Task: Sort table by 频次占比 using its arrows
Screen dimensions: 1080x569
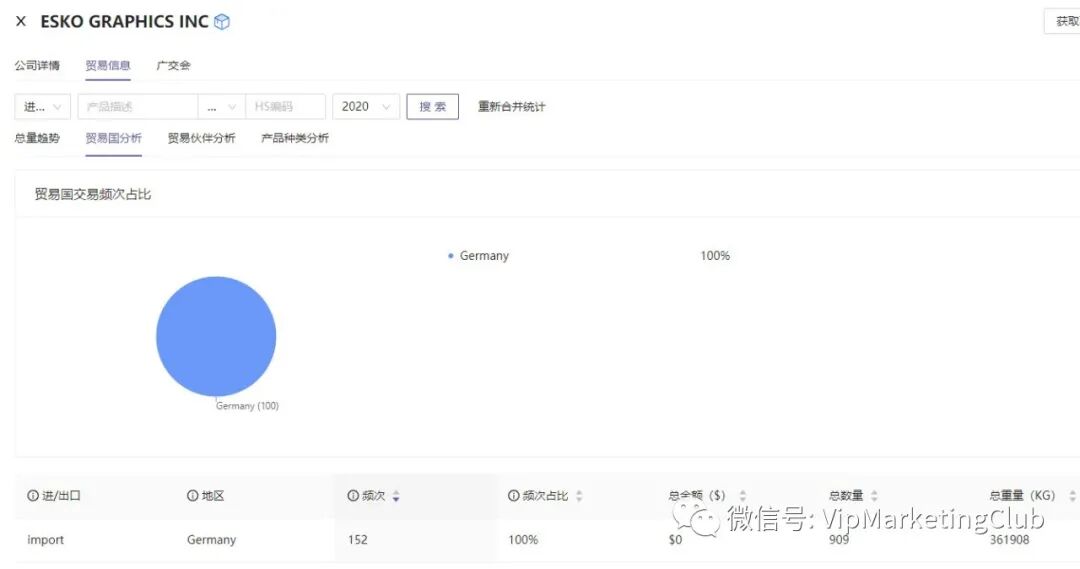Action: pos(579,496)
